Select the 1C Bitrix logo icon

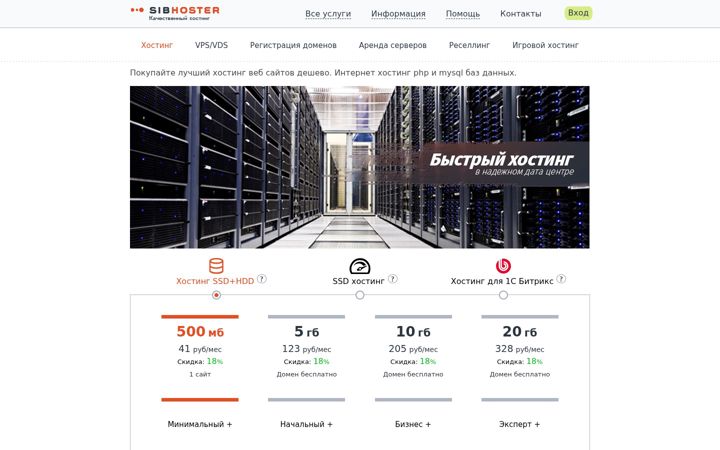tap(503, 266)
